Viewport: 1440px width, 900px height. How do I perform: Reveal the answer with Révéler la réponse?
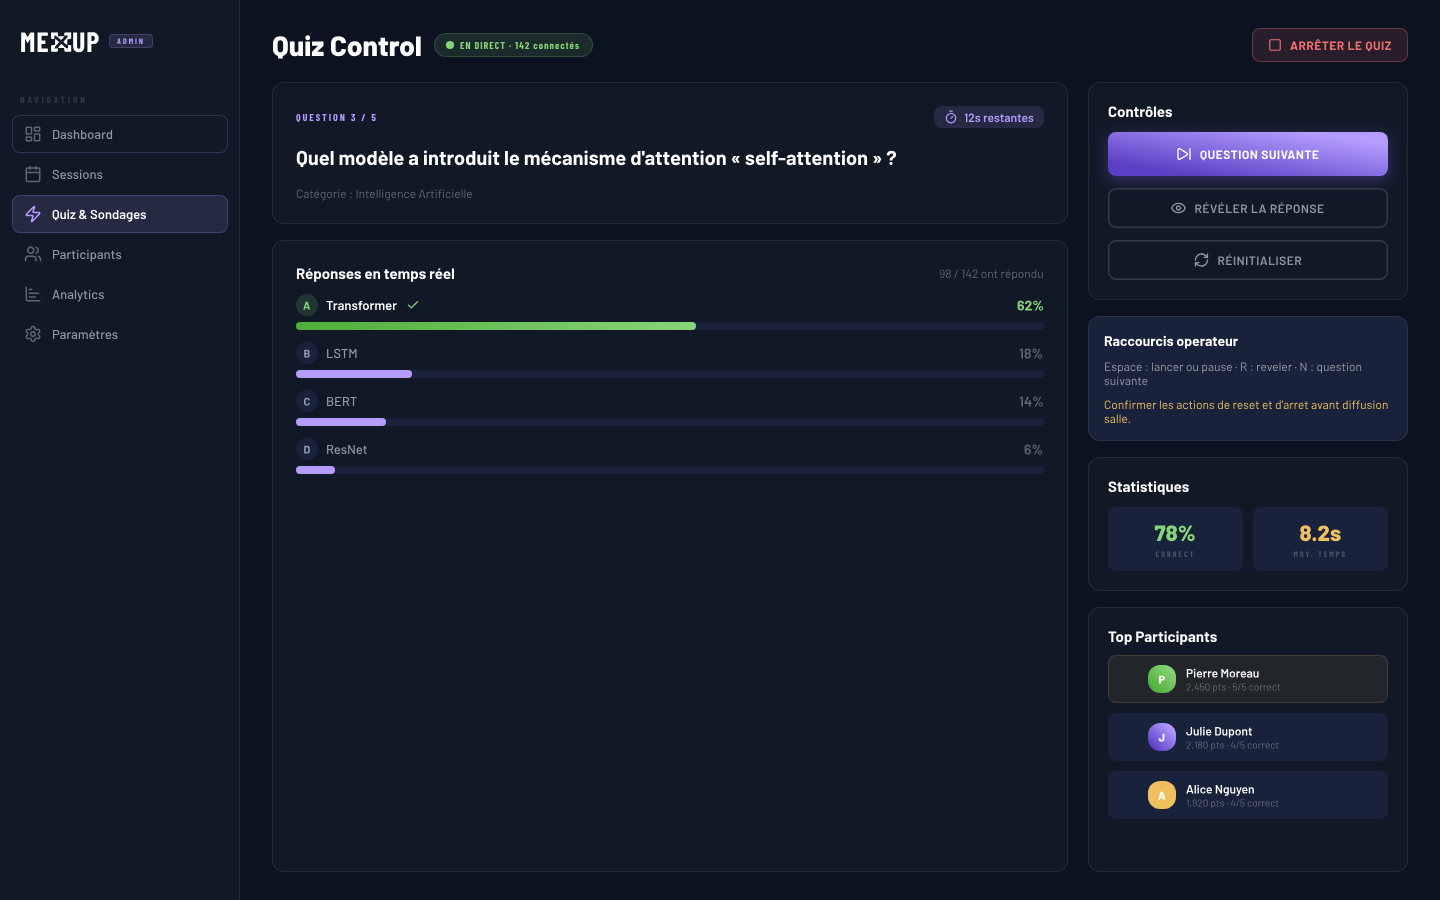pyautogui.click(x=1248, y=208)
